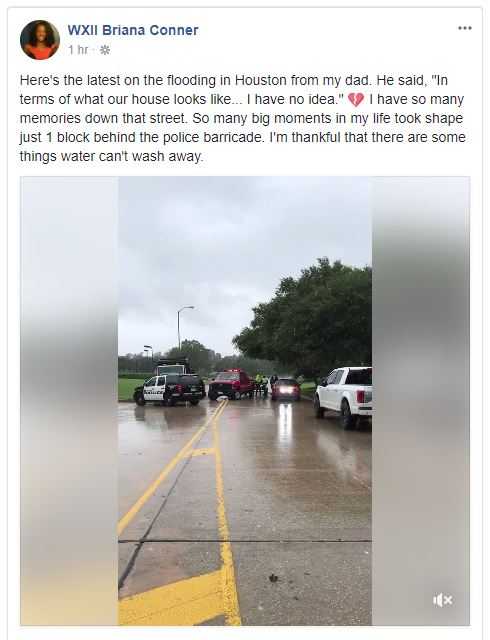Image resolution: width=490 pixels, height=640 pixels.
Task: Click the WXII Briana Conner name link
Action: pos(133,30)
